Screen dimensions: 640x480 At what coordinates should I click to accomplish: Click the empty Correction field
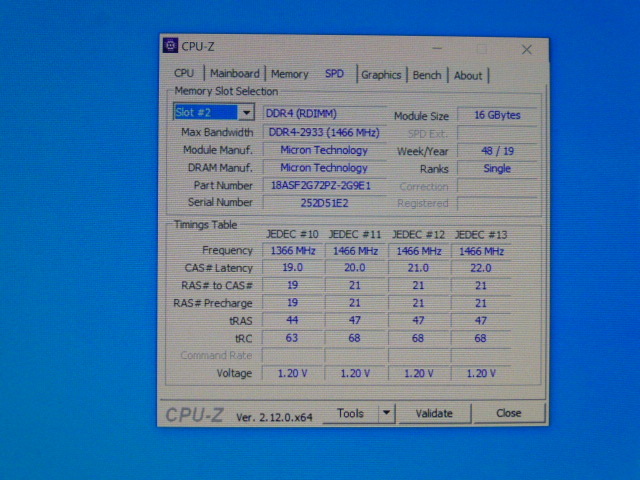(497, 186)
